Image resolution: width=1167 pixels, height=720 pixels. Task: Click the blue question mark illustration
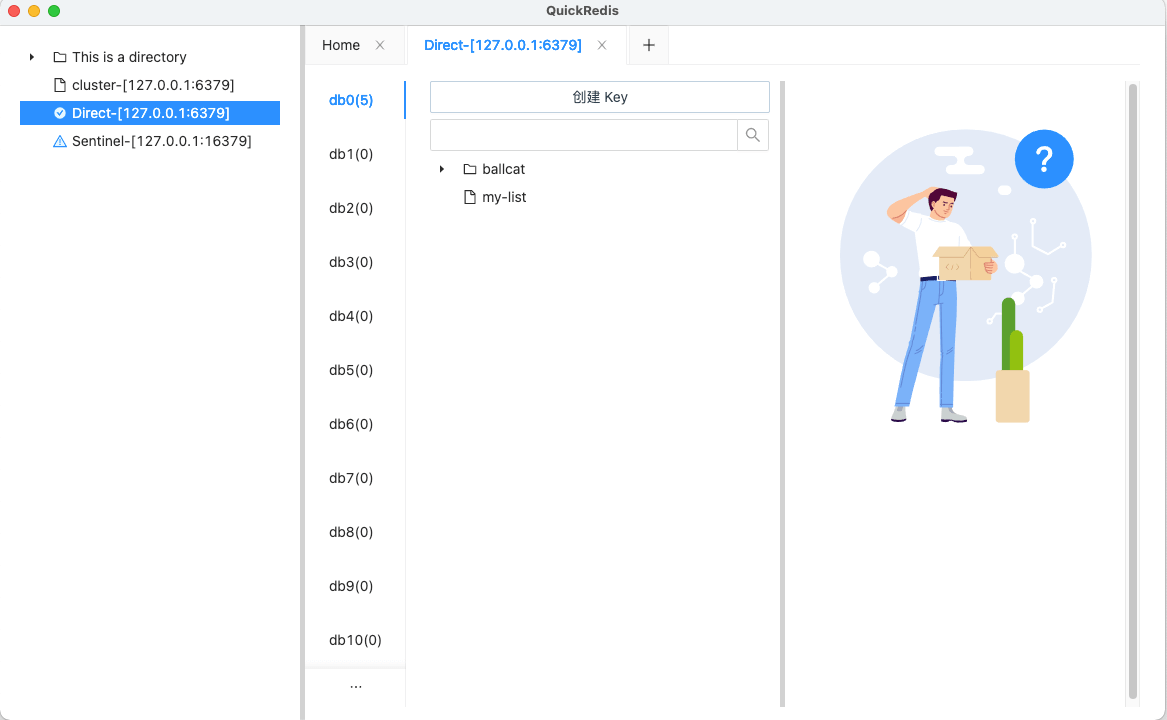(1043, 159)
